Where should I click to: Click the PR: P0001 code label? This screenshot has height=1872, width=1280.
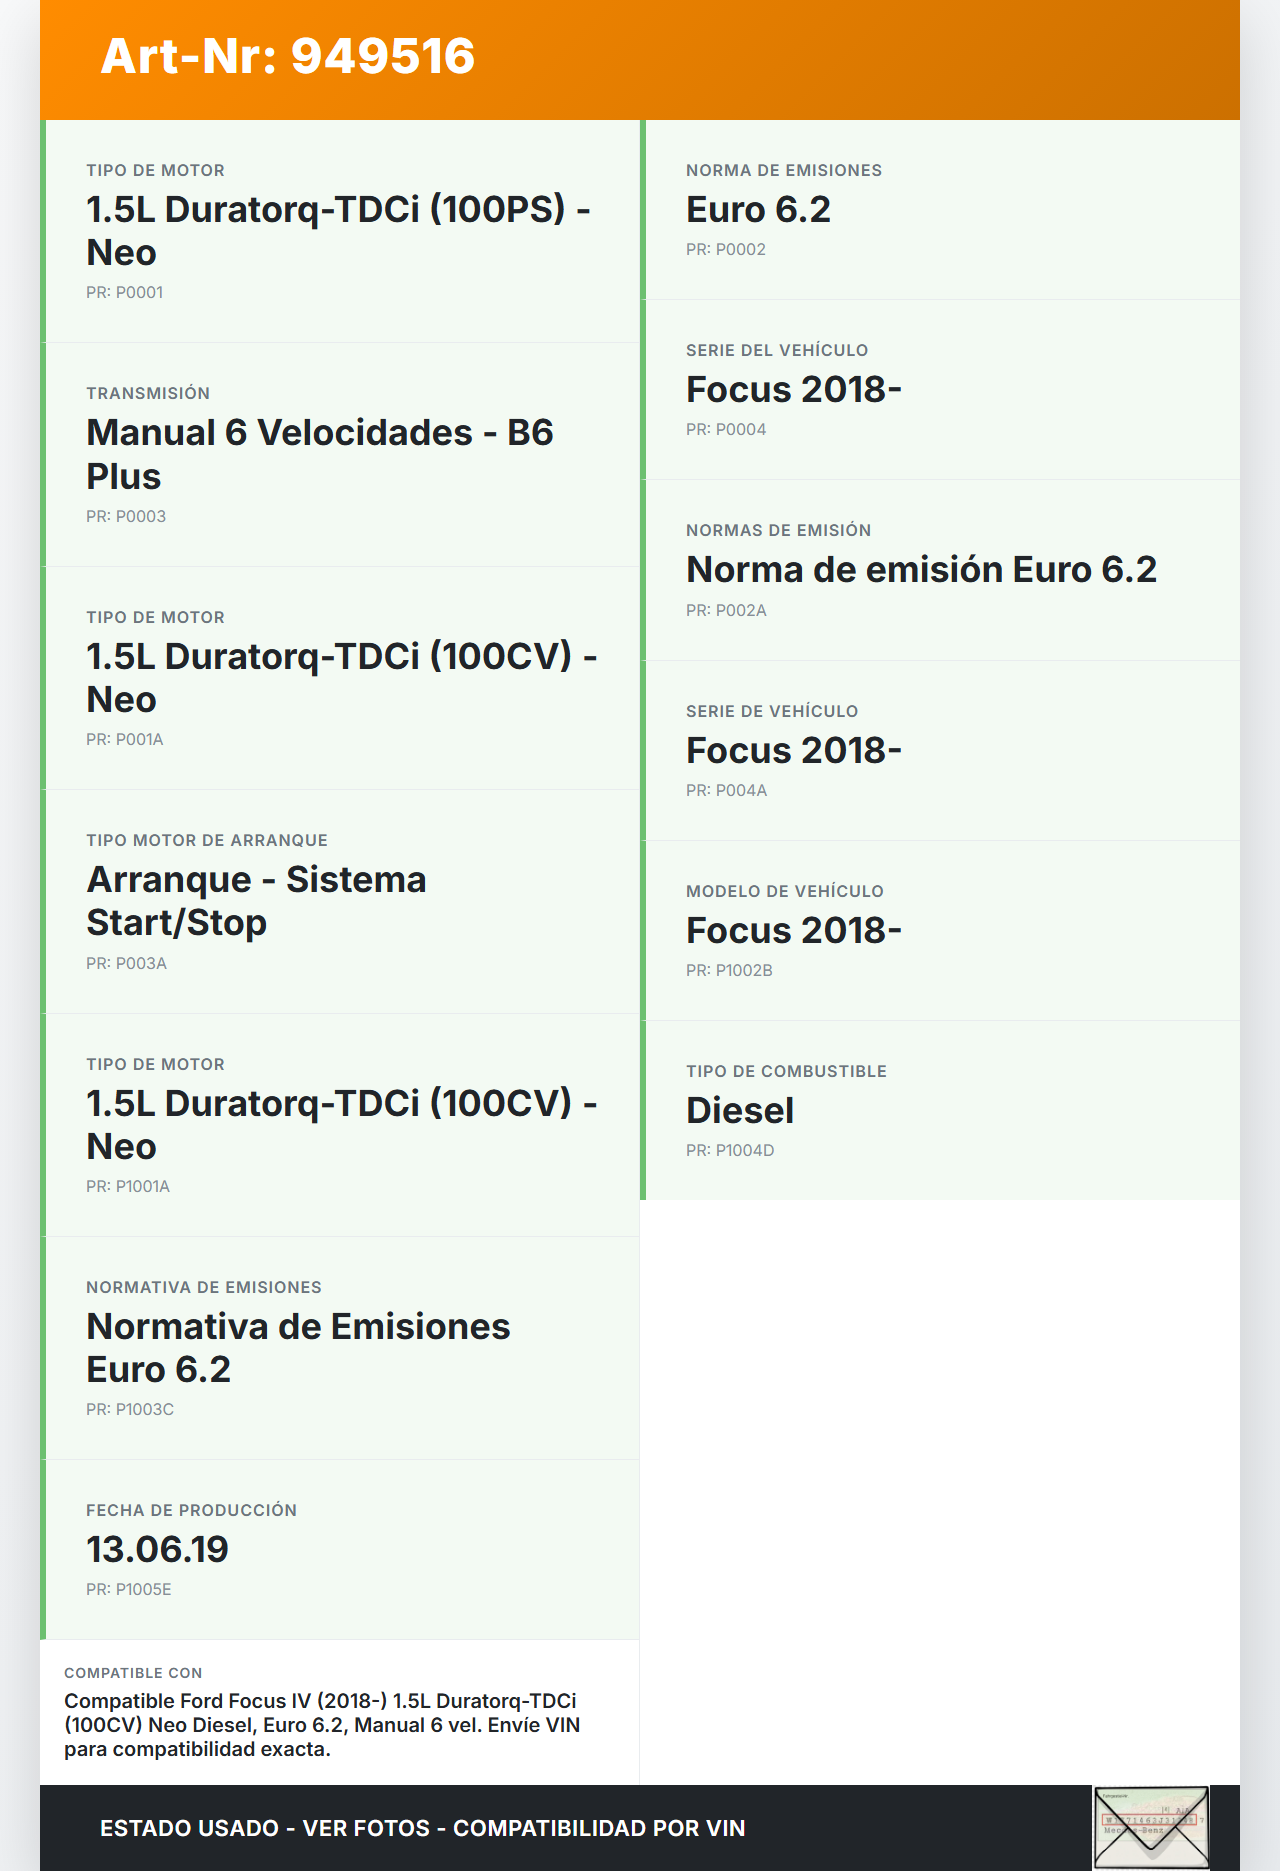pyautogui.click(x=125, y=293)
